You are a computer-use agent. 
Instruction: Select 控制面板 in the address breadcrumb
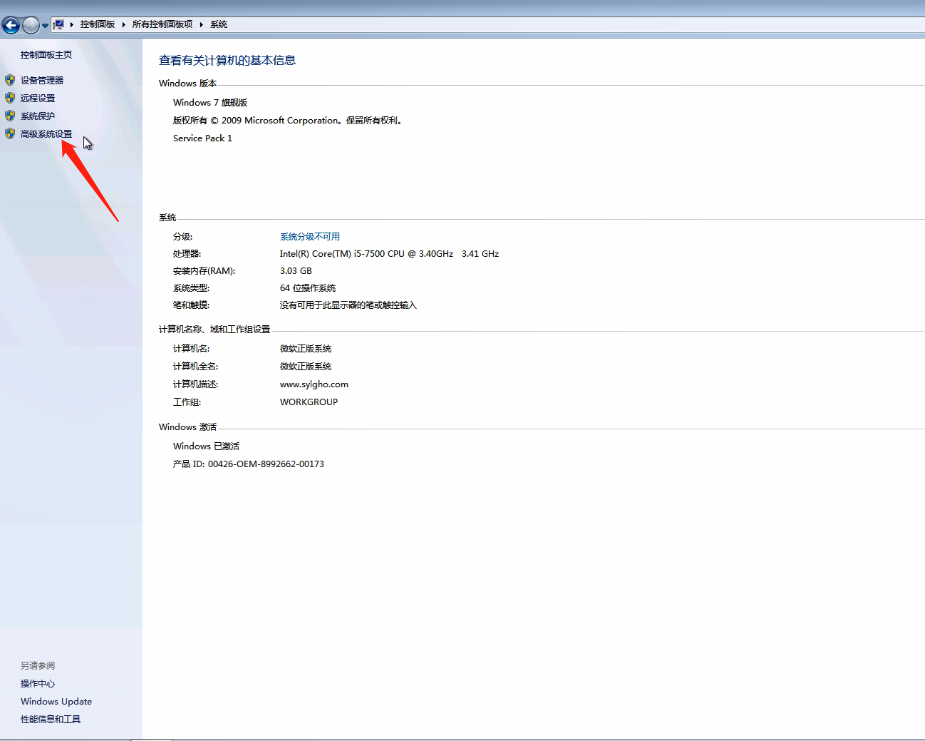click(97, 24)
